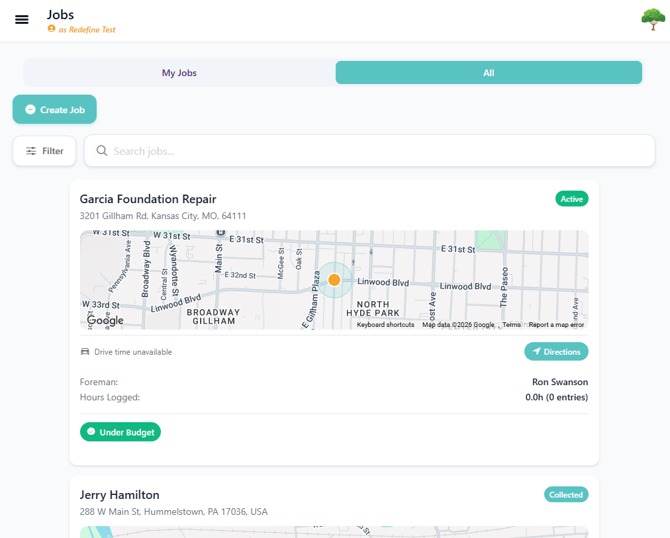Click the 3201 Gillham Rd address

163,216
